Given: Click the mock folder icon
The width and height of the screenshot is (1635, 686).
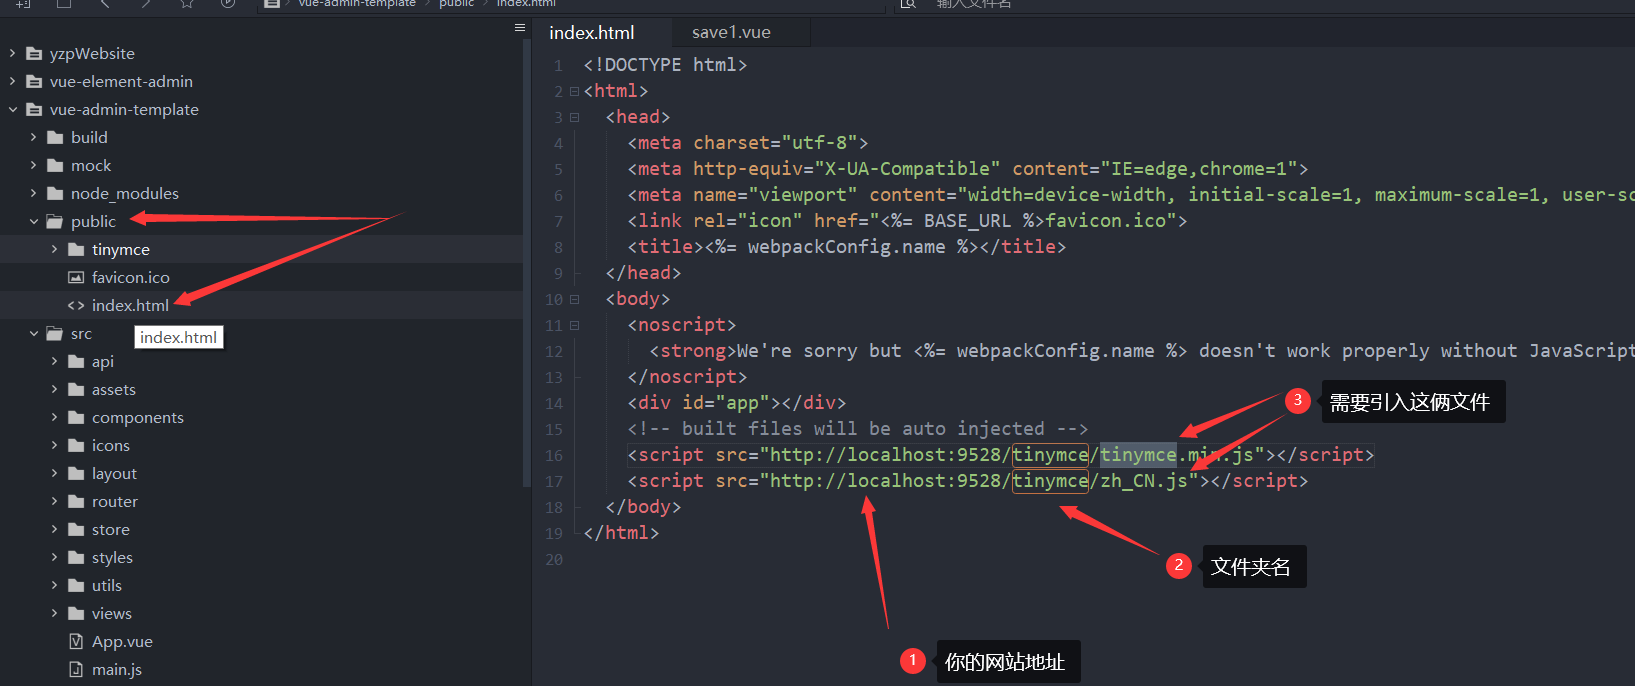Looking at the screenshot, I should pyautogui.click(x=55, y=165).
